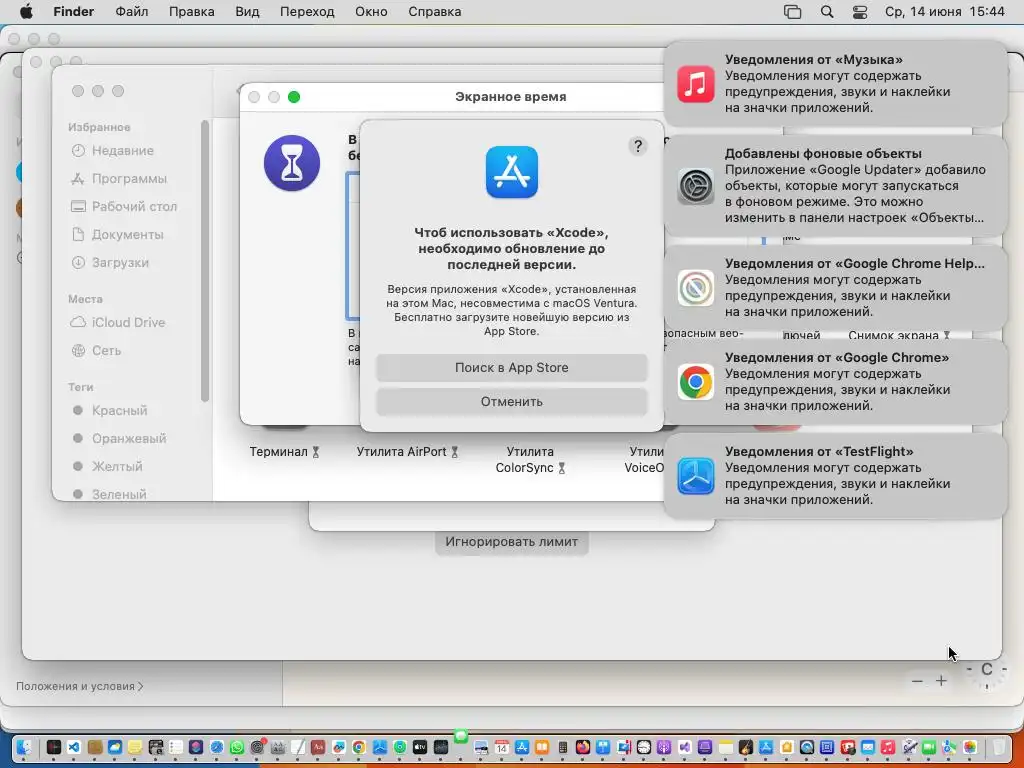
Task: Launch GarageBand from the Dock
Action: (x=746, y=747)
